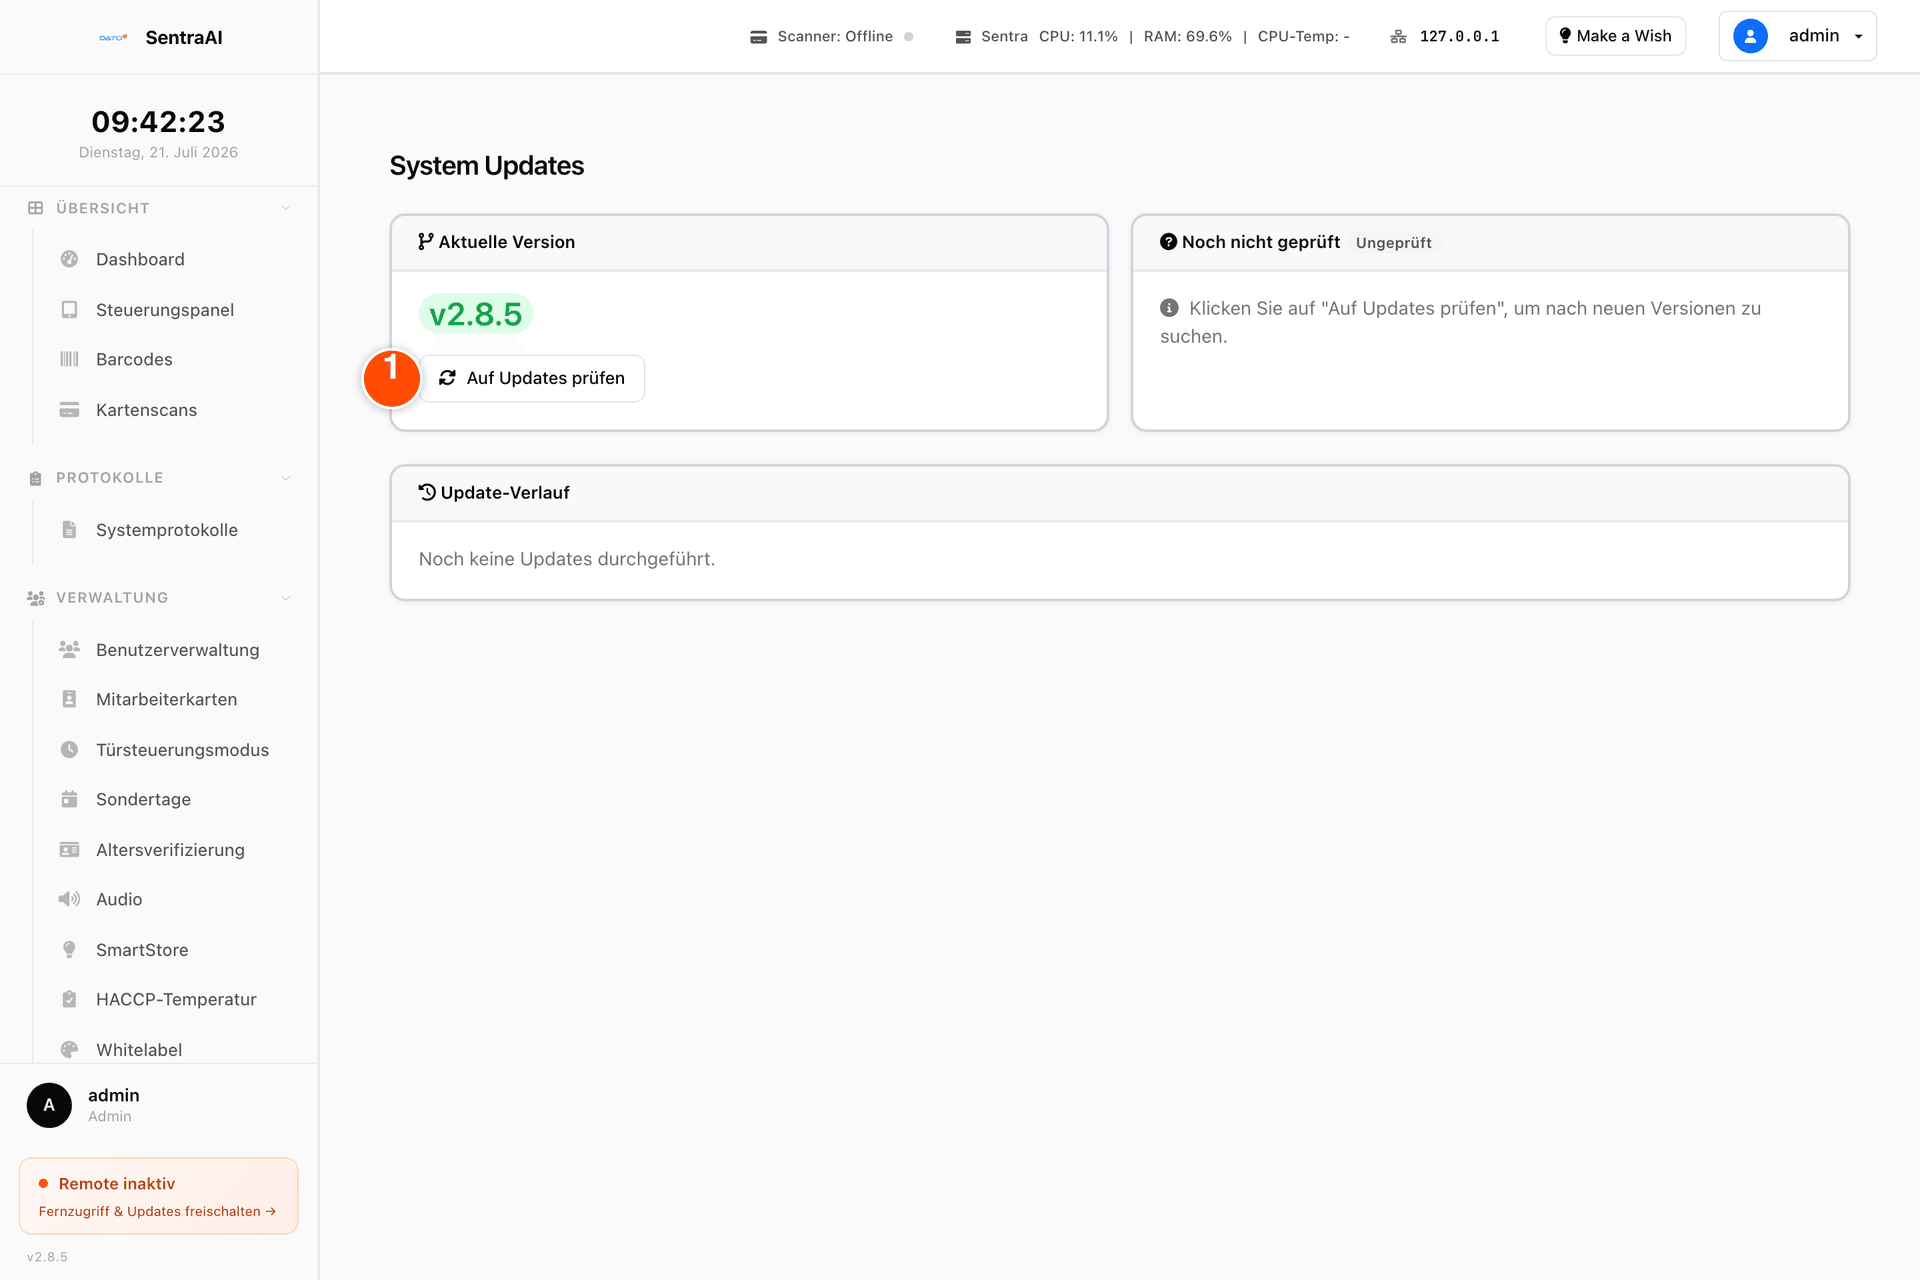Screen dimensions: 1920x1280
Task: Click the branch icon by Aktuelle Version
Action: 426,241
